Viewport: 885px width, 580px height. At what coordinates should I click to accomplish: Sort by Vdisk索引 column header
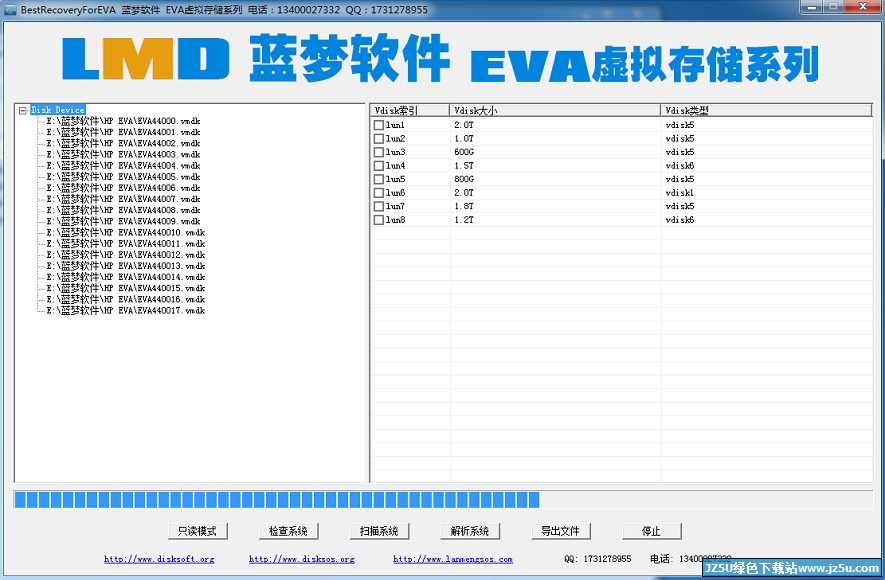point(410,111)
